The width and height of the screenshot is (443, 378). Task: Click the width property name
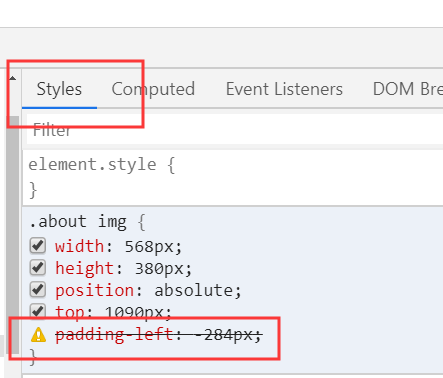pos(79,246)
